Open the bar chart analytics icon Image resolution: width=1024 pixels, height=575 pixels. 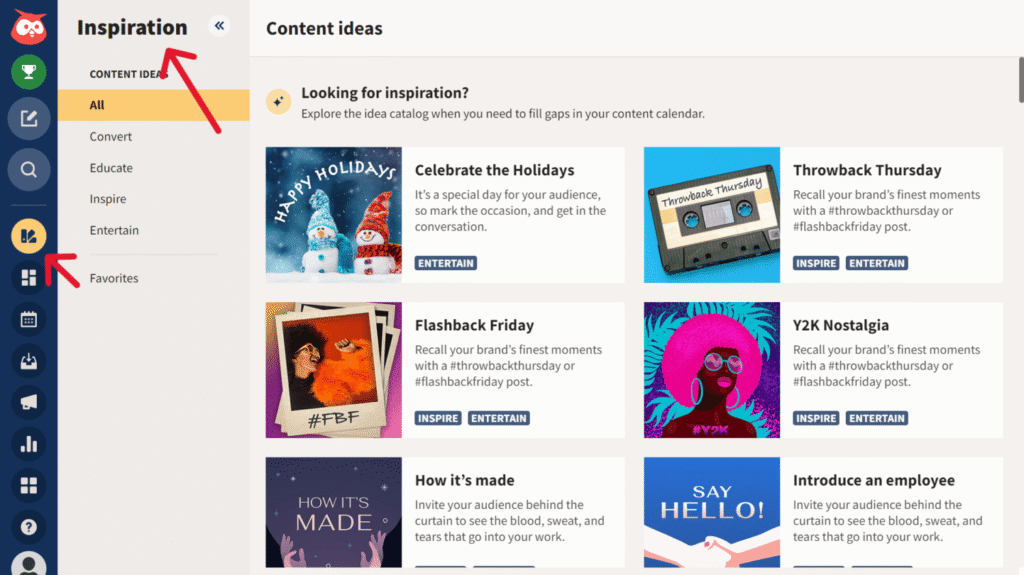pyautogui.click(x=28, y=444)
